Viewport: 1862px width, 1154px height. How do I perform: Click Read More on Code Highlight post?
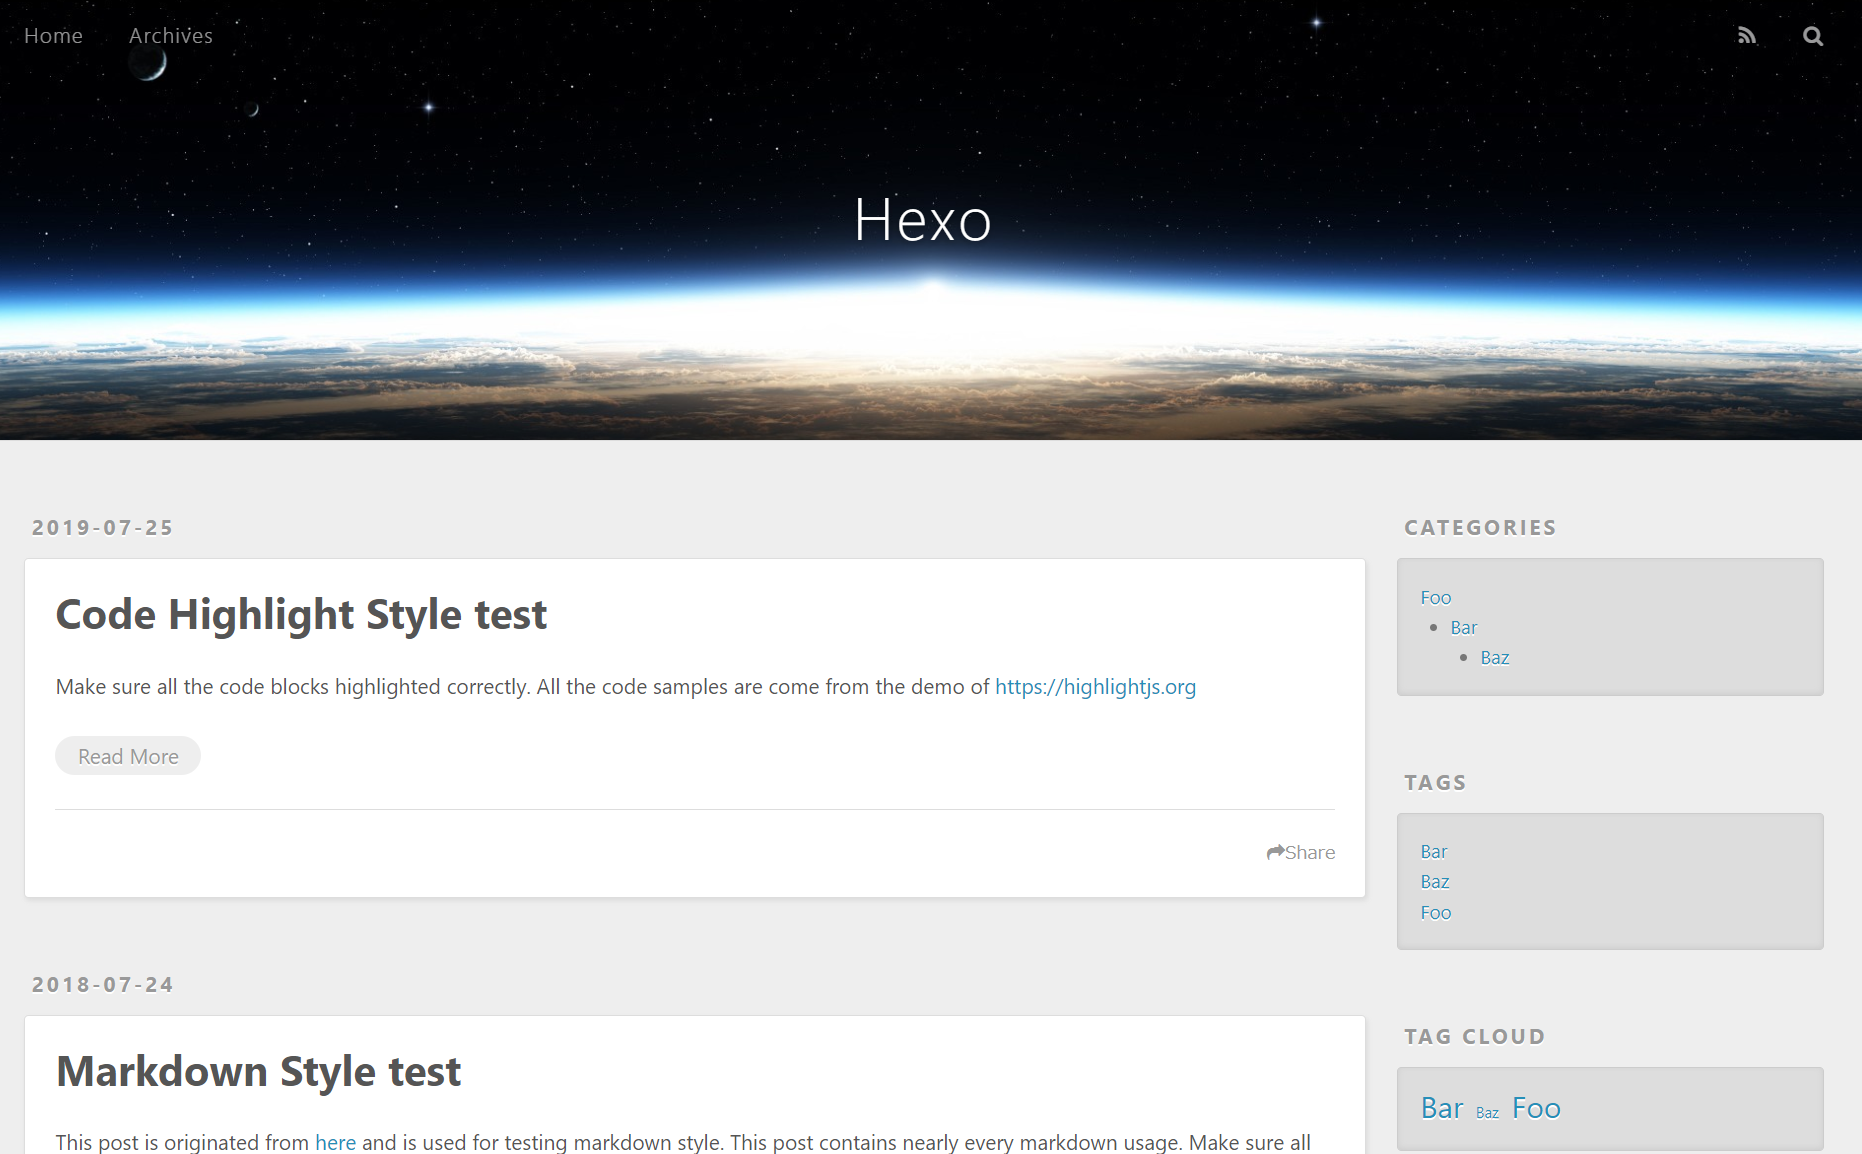[x=128, y=756]
